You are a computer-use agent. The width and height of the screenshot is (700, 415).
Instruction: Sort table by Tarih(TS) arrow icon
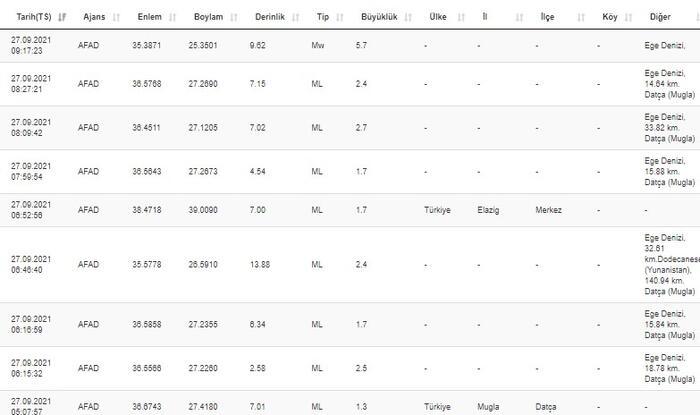(62, 17)
